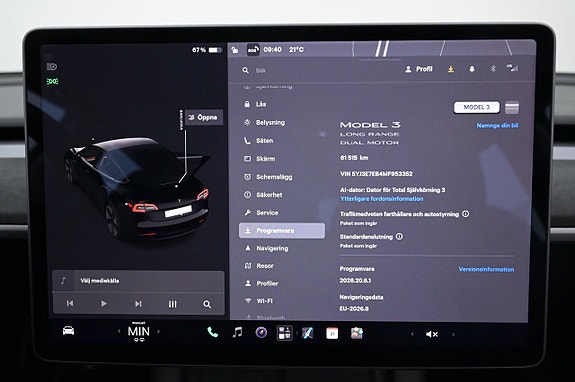The height and width of the screenshot is (382, 575).
Task: Open the calendar app in dock
Action: coord(332,333)
